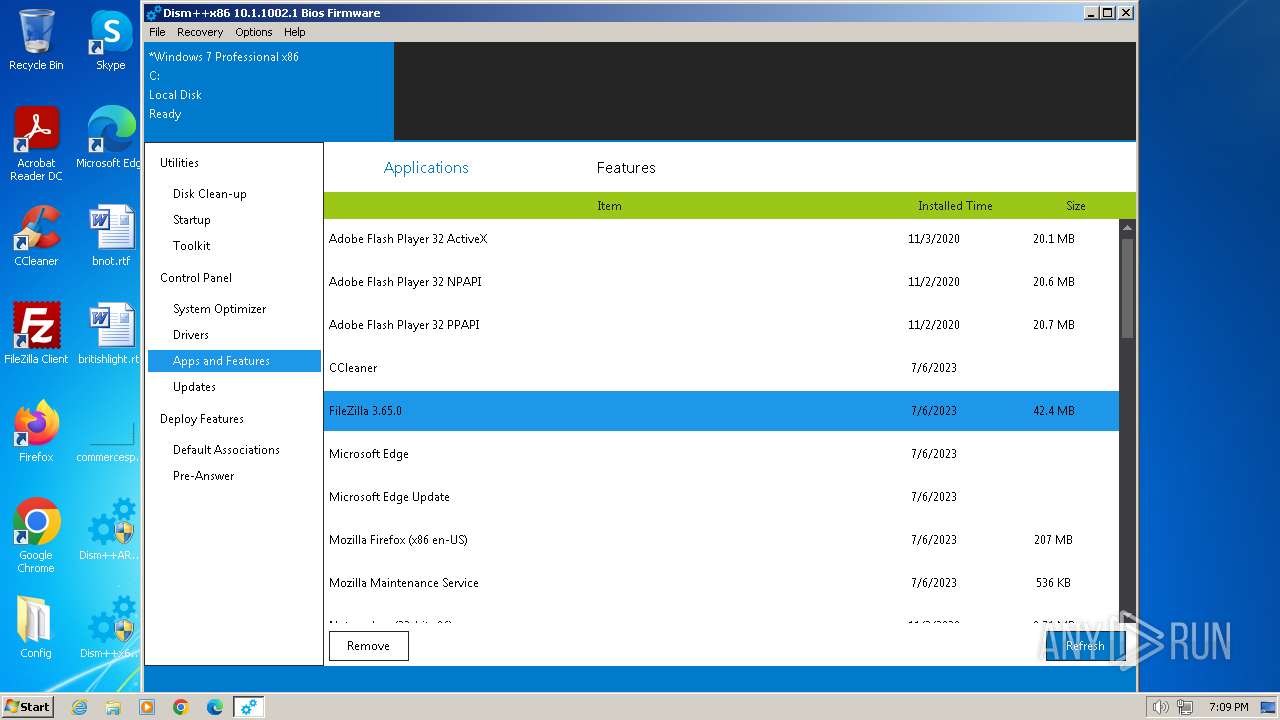Open the Recycle Bin desktop icon
The height and width of the screenshot is (720, 1280).
(36, 40)
